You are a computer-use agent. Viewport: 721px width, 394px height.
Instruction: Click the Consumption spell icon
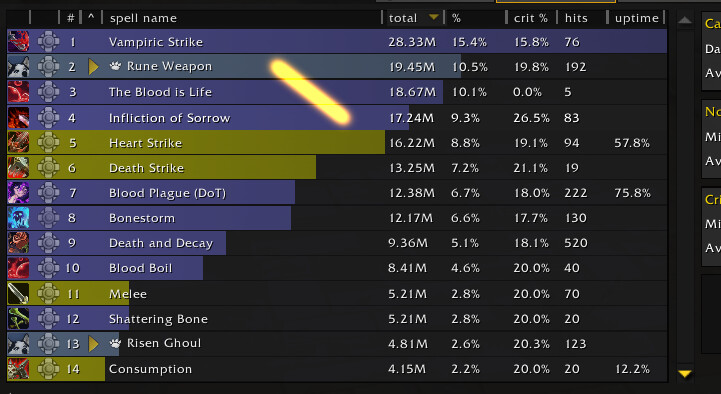click(x=18, y=369)
